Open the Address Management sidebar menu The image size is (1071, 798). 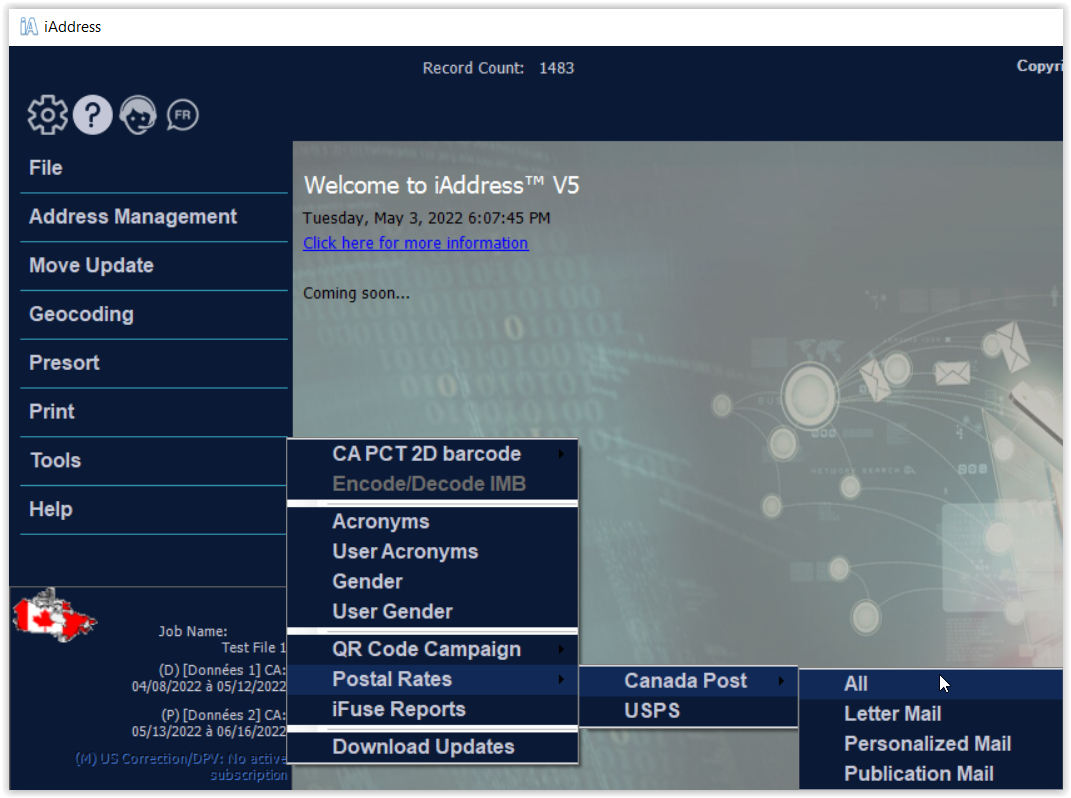tap(133, 217)
